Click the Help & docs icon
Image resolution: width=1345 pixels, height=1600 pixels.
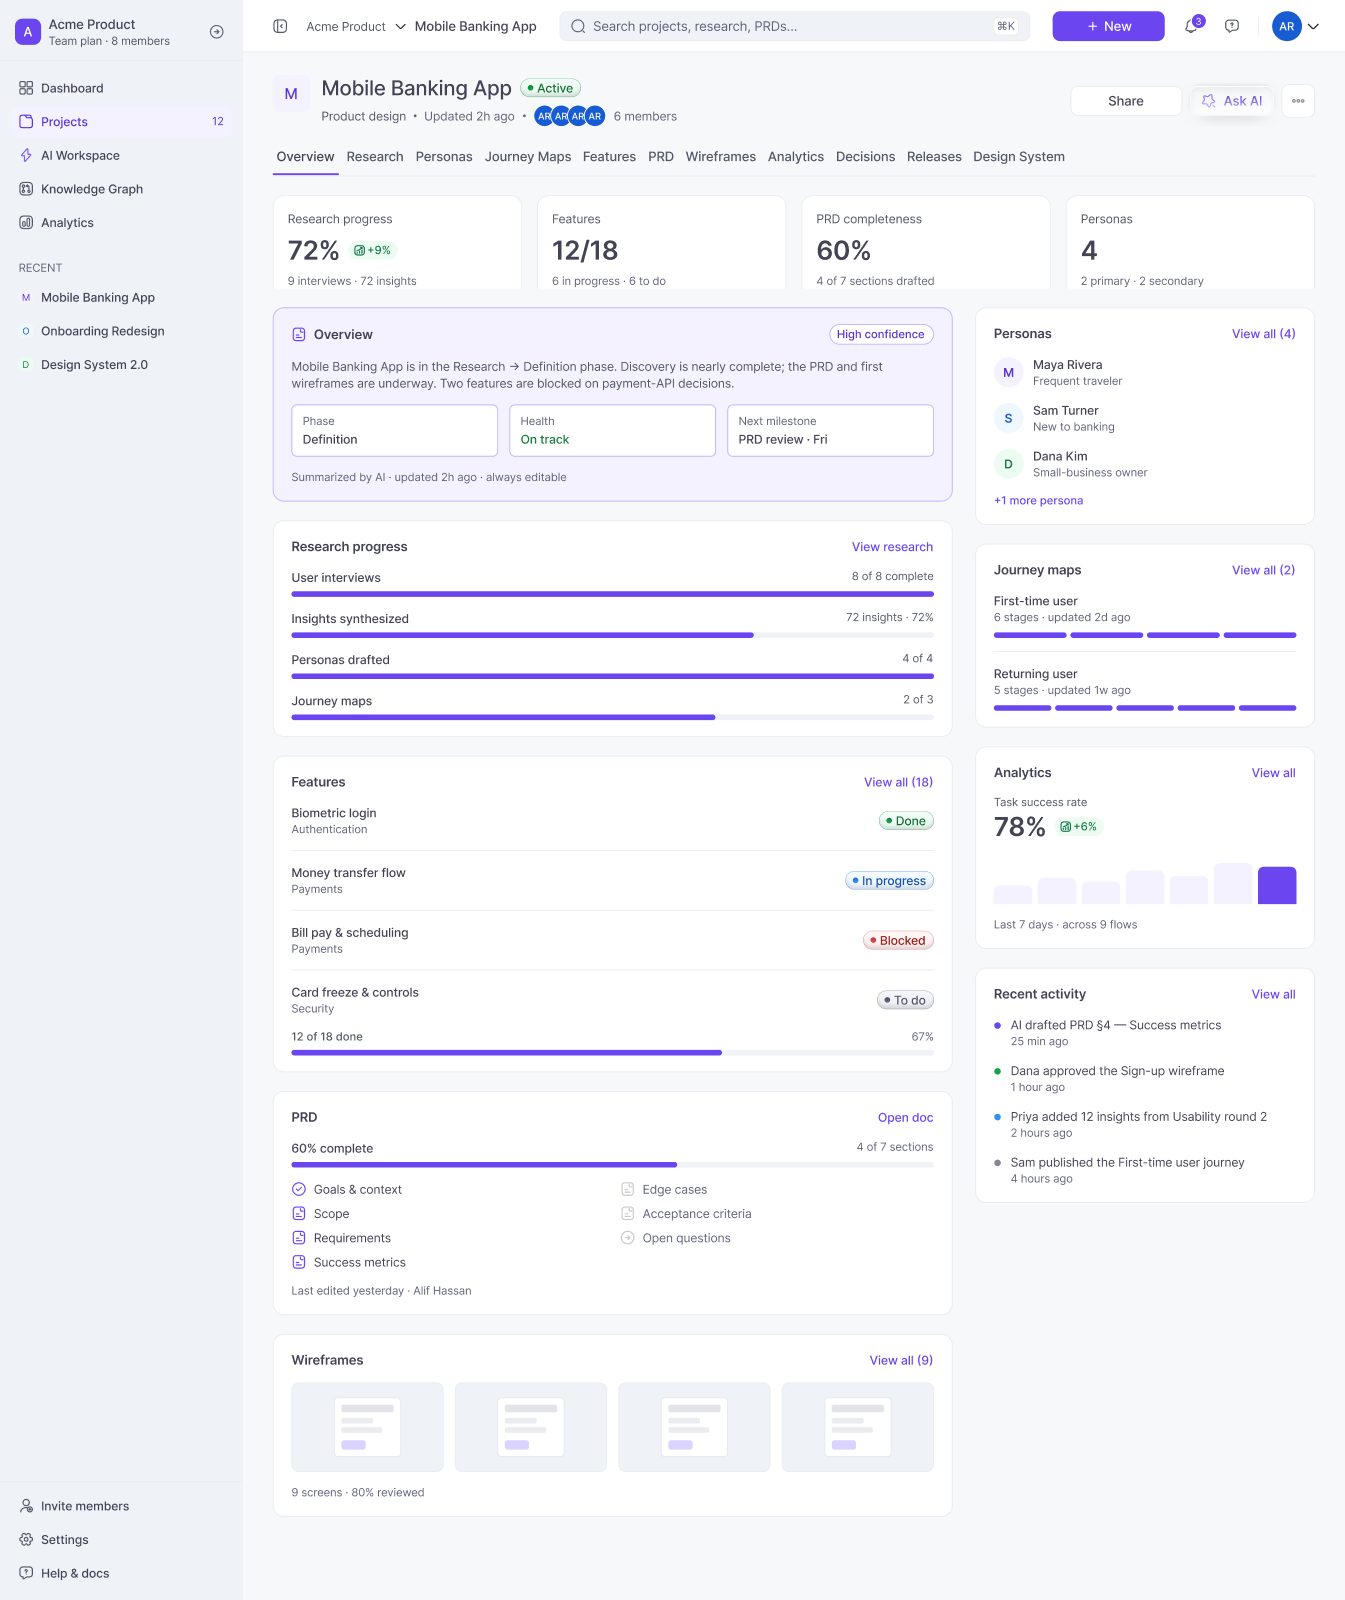pos(26,1573)
